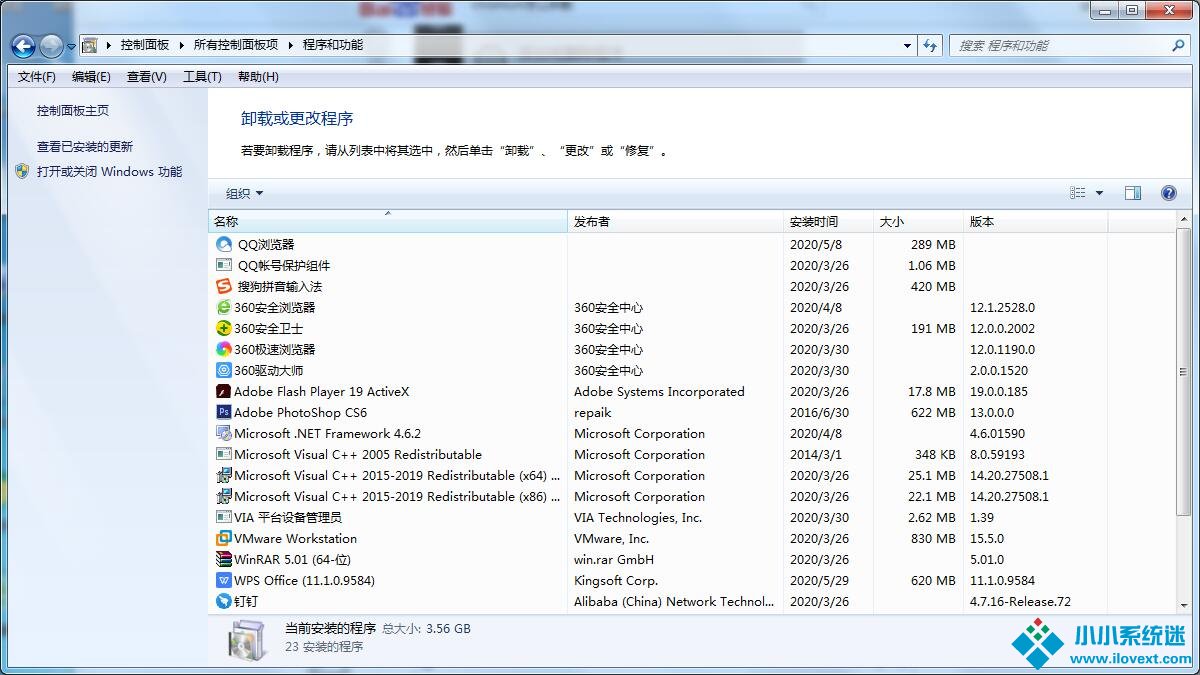Sort the list by 安装时间 column
Screen dimensions: 1200x675
click(x=829, y=222)
